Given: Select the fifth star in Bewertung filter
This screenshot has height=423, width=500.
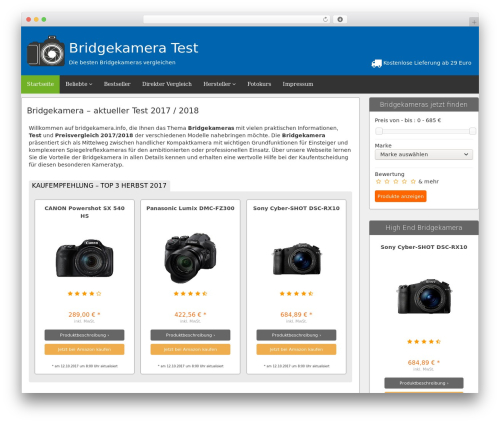Looking at the screenshot, I should click(x=413, y=181).
